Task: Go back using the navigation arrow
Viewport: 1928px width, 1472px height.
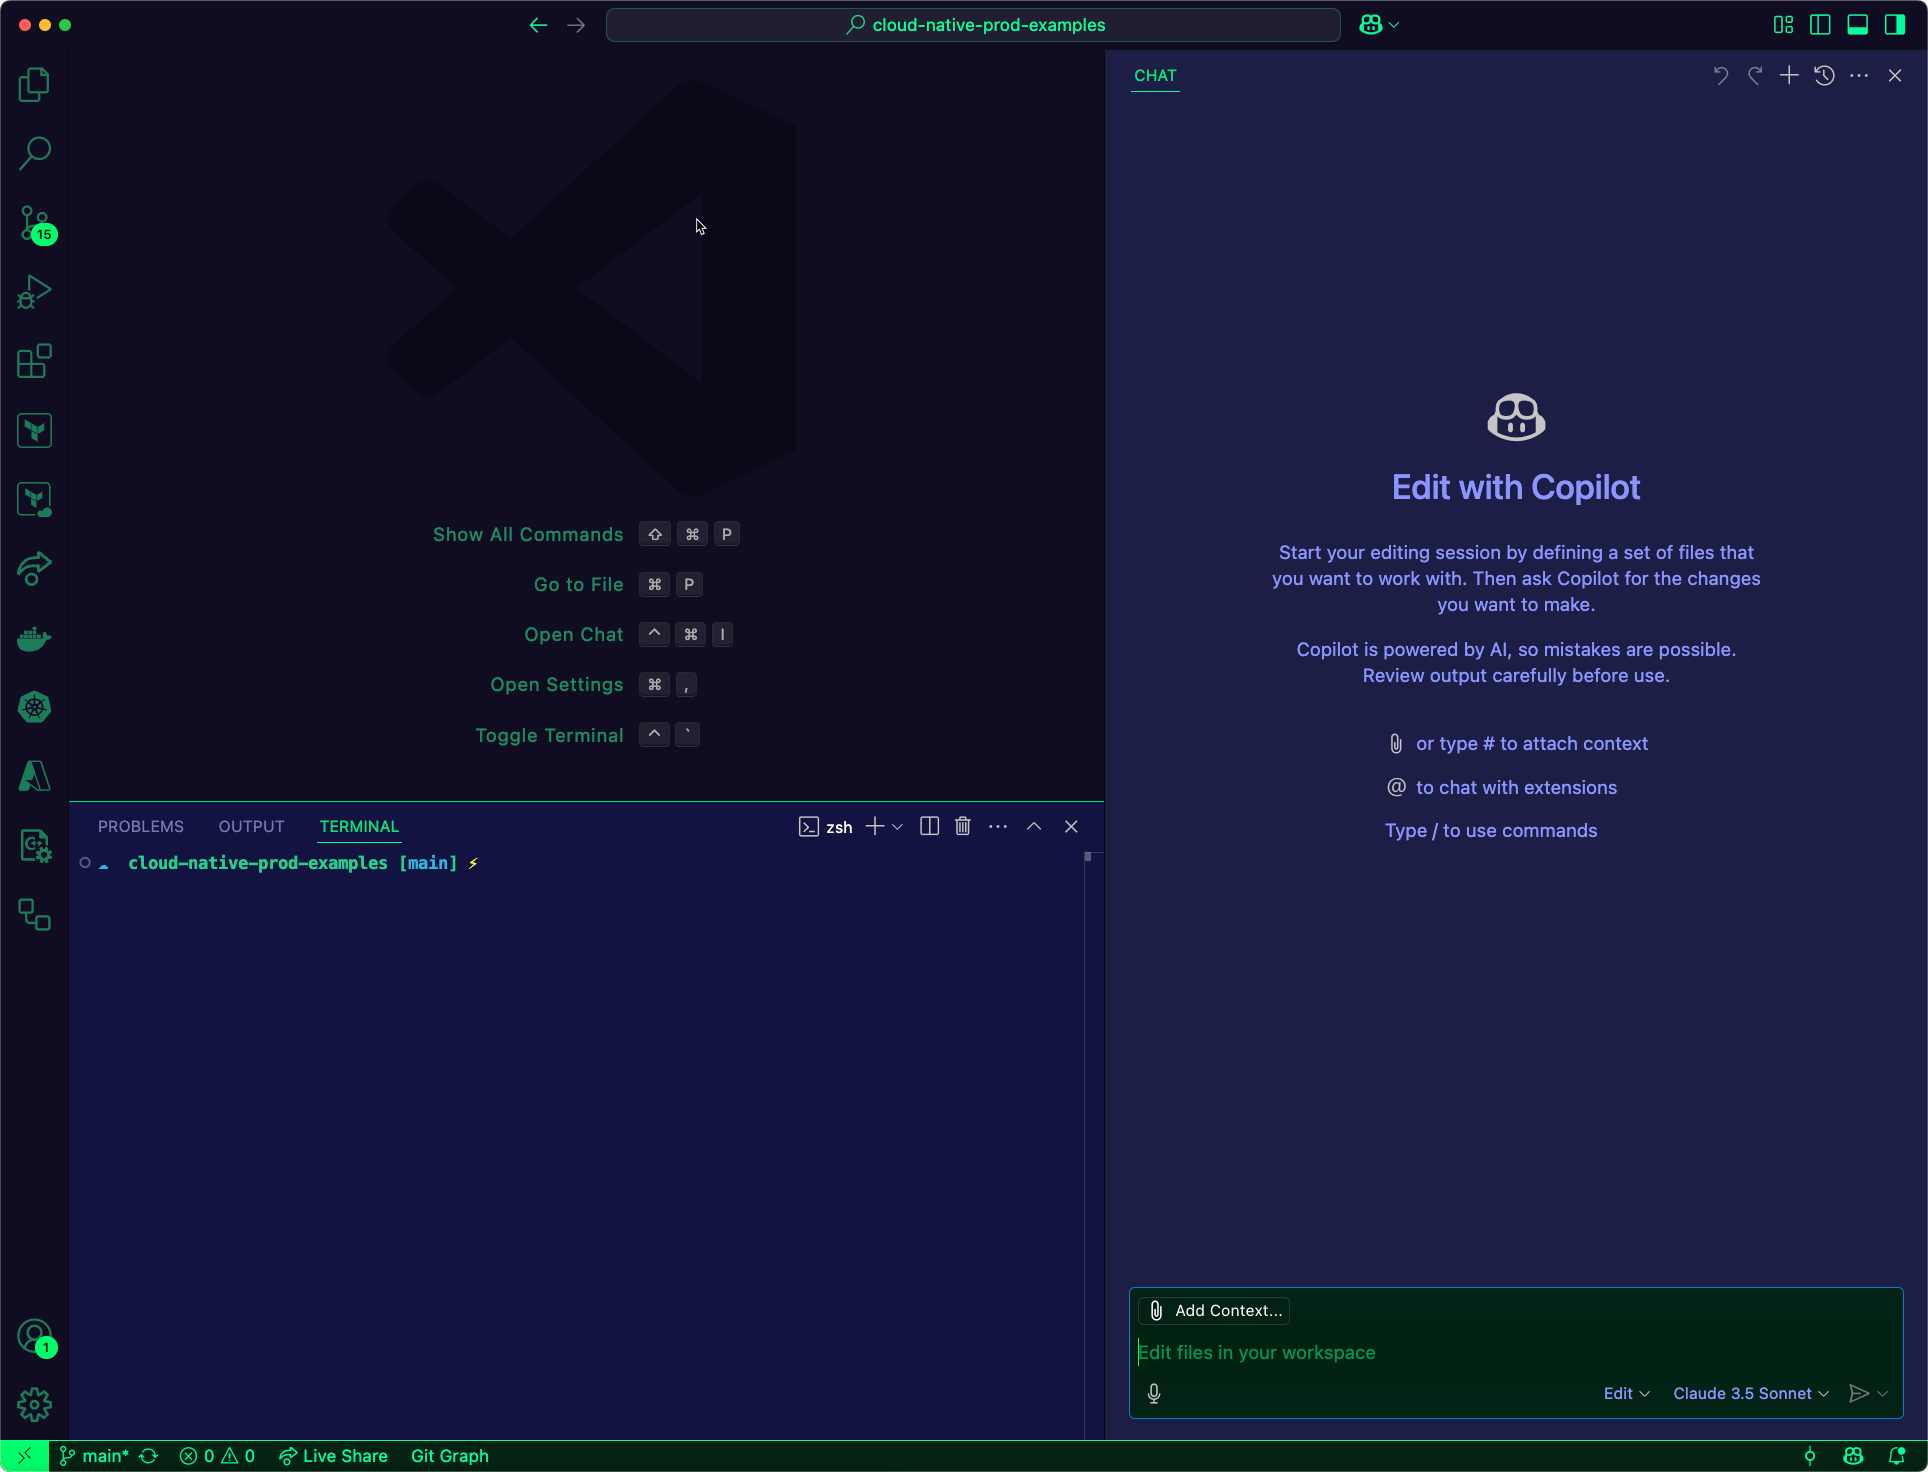Action: [x=538, y=25]
